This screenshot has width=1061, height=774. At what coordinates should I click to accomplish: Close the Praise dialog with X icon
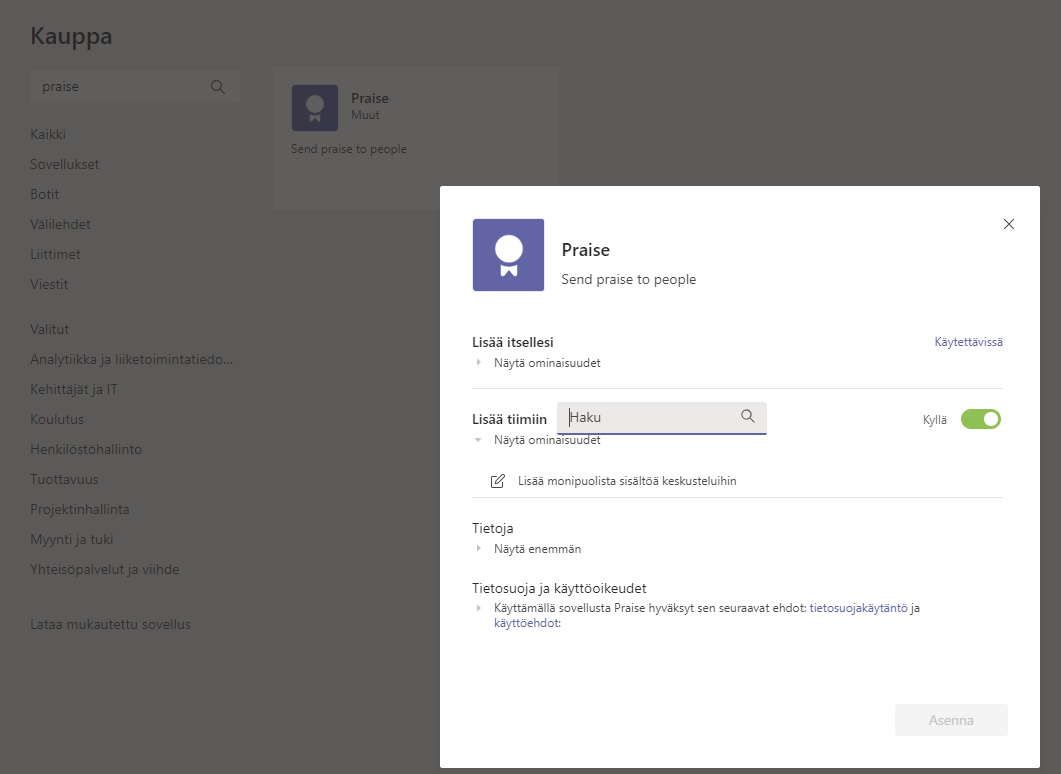(x=1008, y=224)
